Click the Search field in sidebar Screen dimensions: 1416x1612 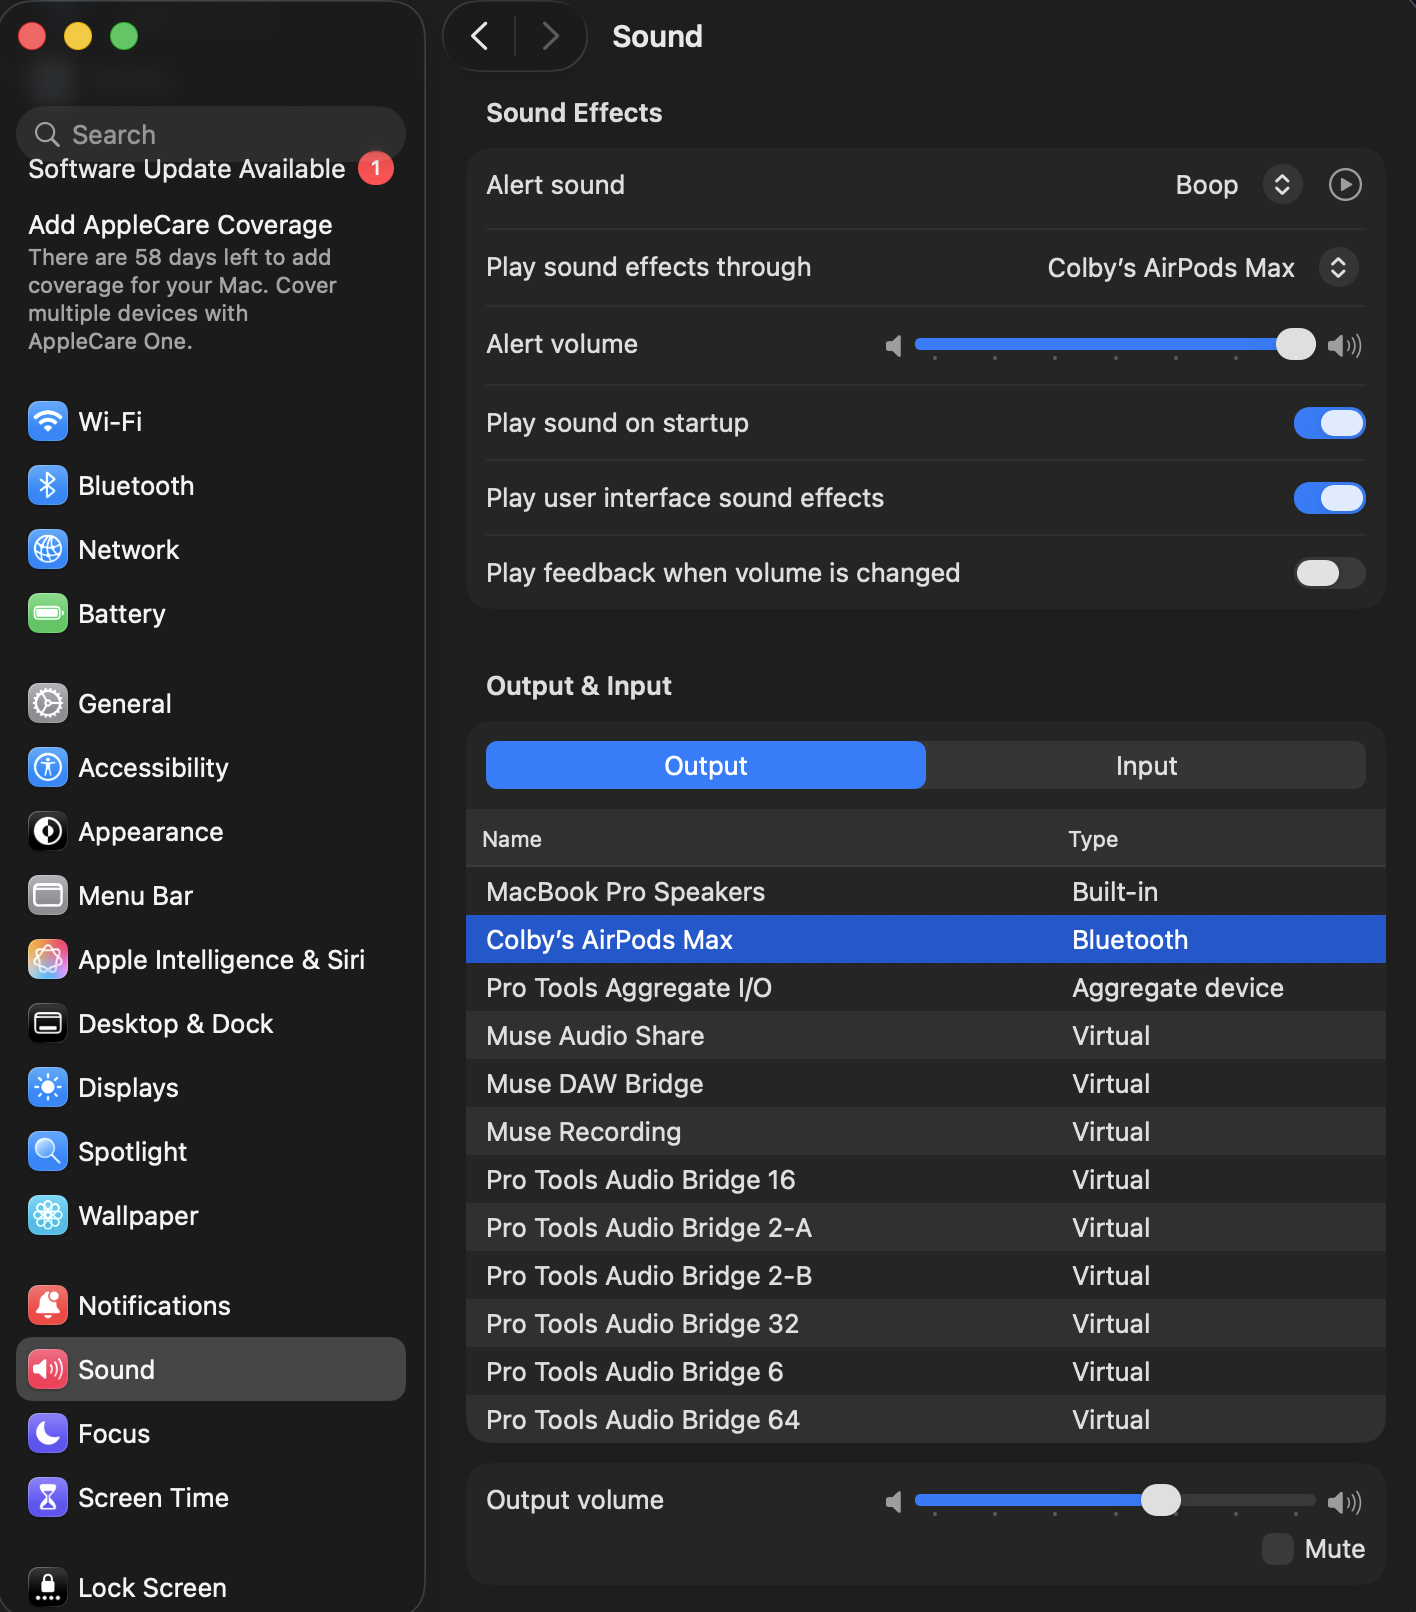coord(210,134)
